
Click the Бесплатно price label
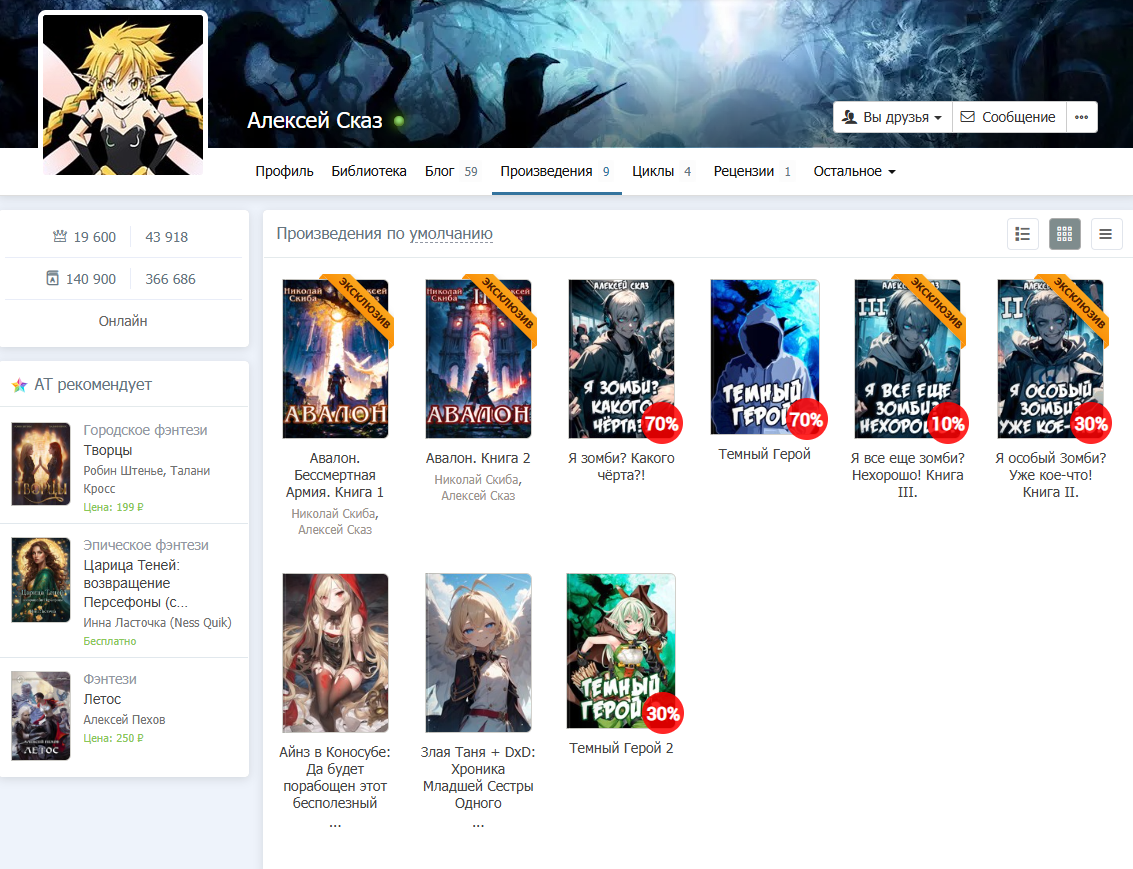pyautogui.click(x=110, y=641)
